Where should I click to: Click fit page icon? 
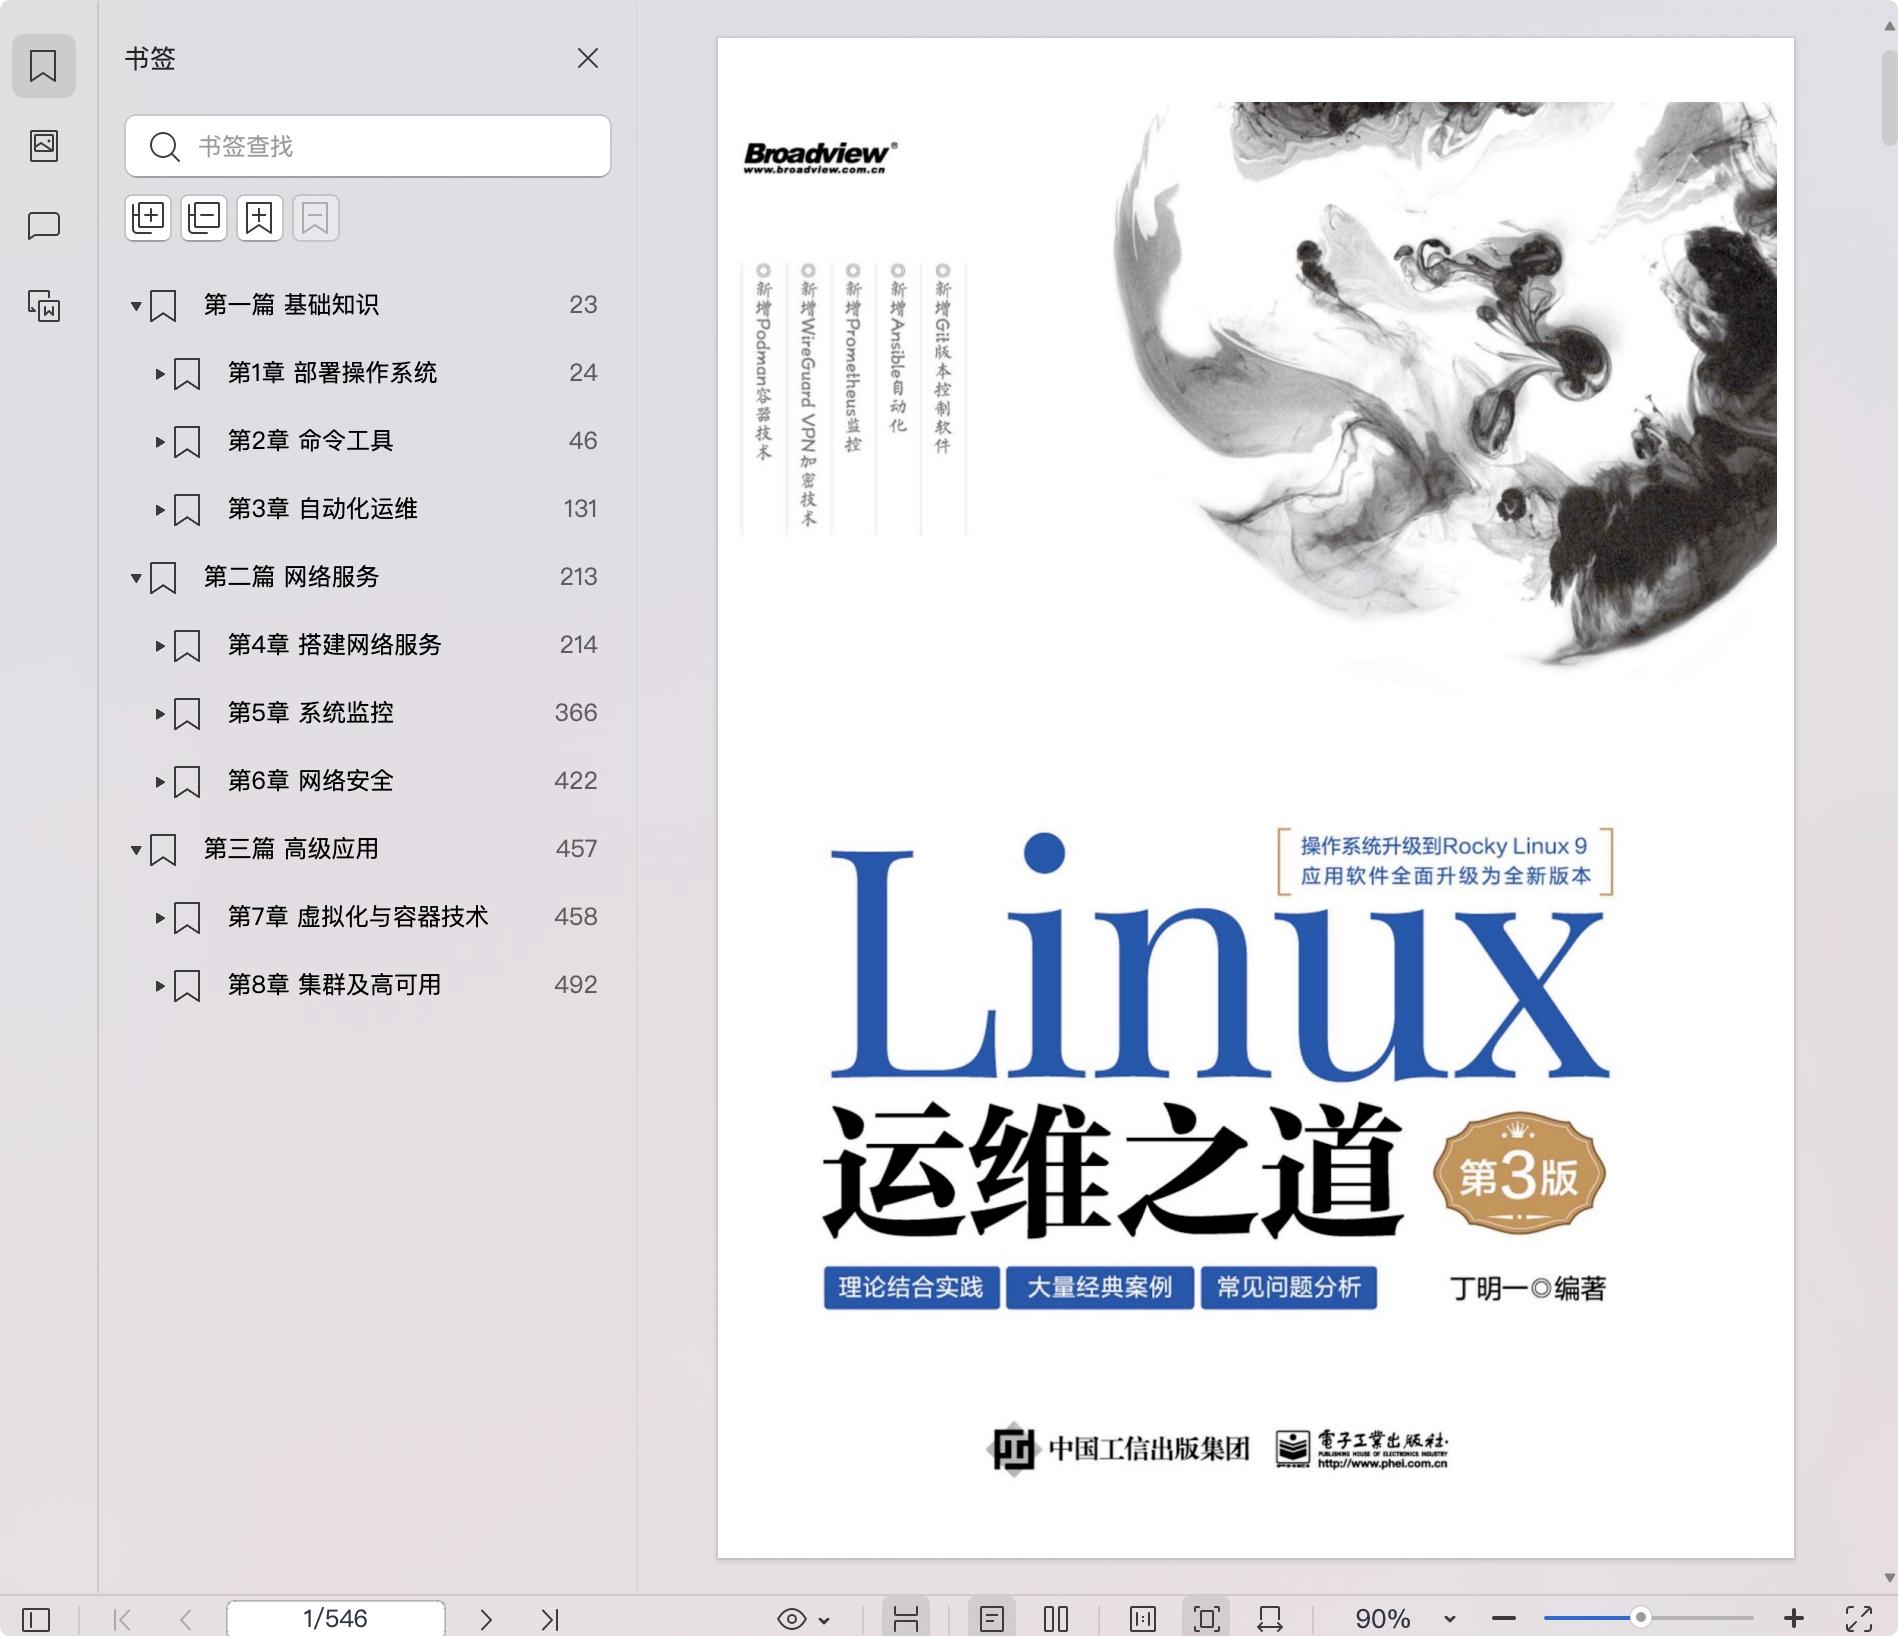click(x=1207, y=1619)
